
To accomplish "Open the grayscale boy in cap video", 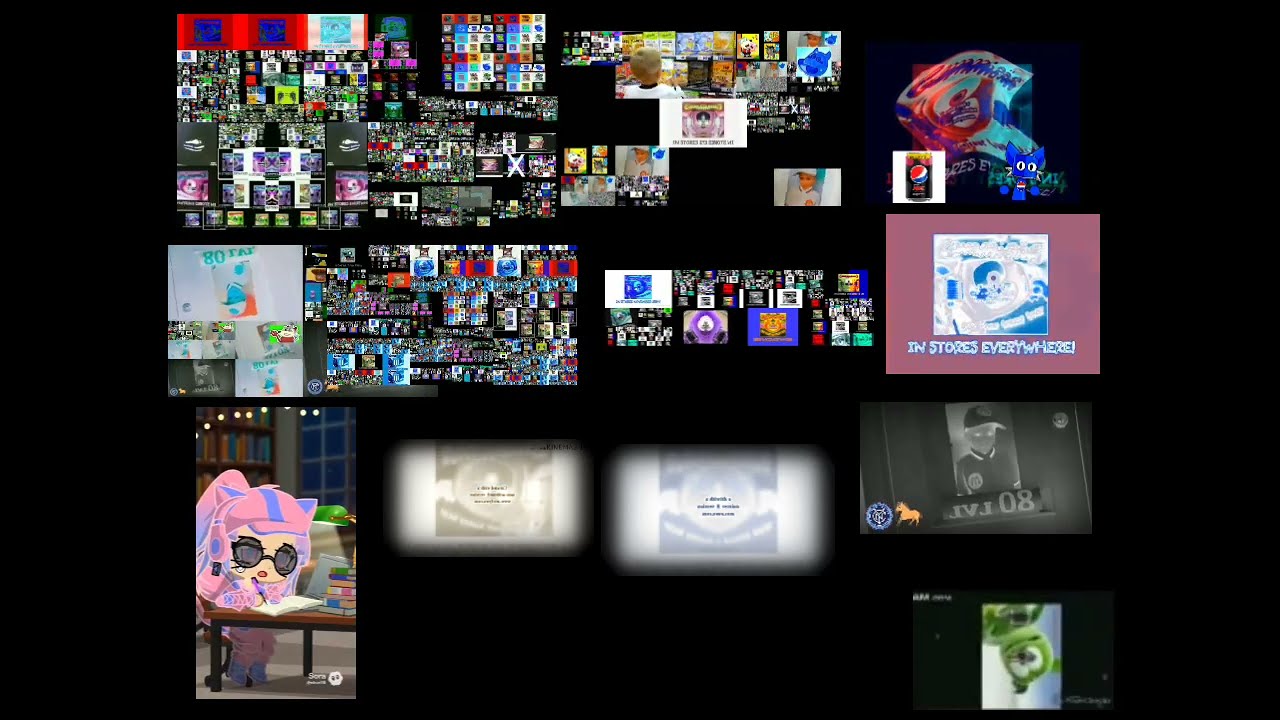I will (976, 468).
